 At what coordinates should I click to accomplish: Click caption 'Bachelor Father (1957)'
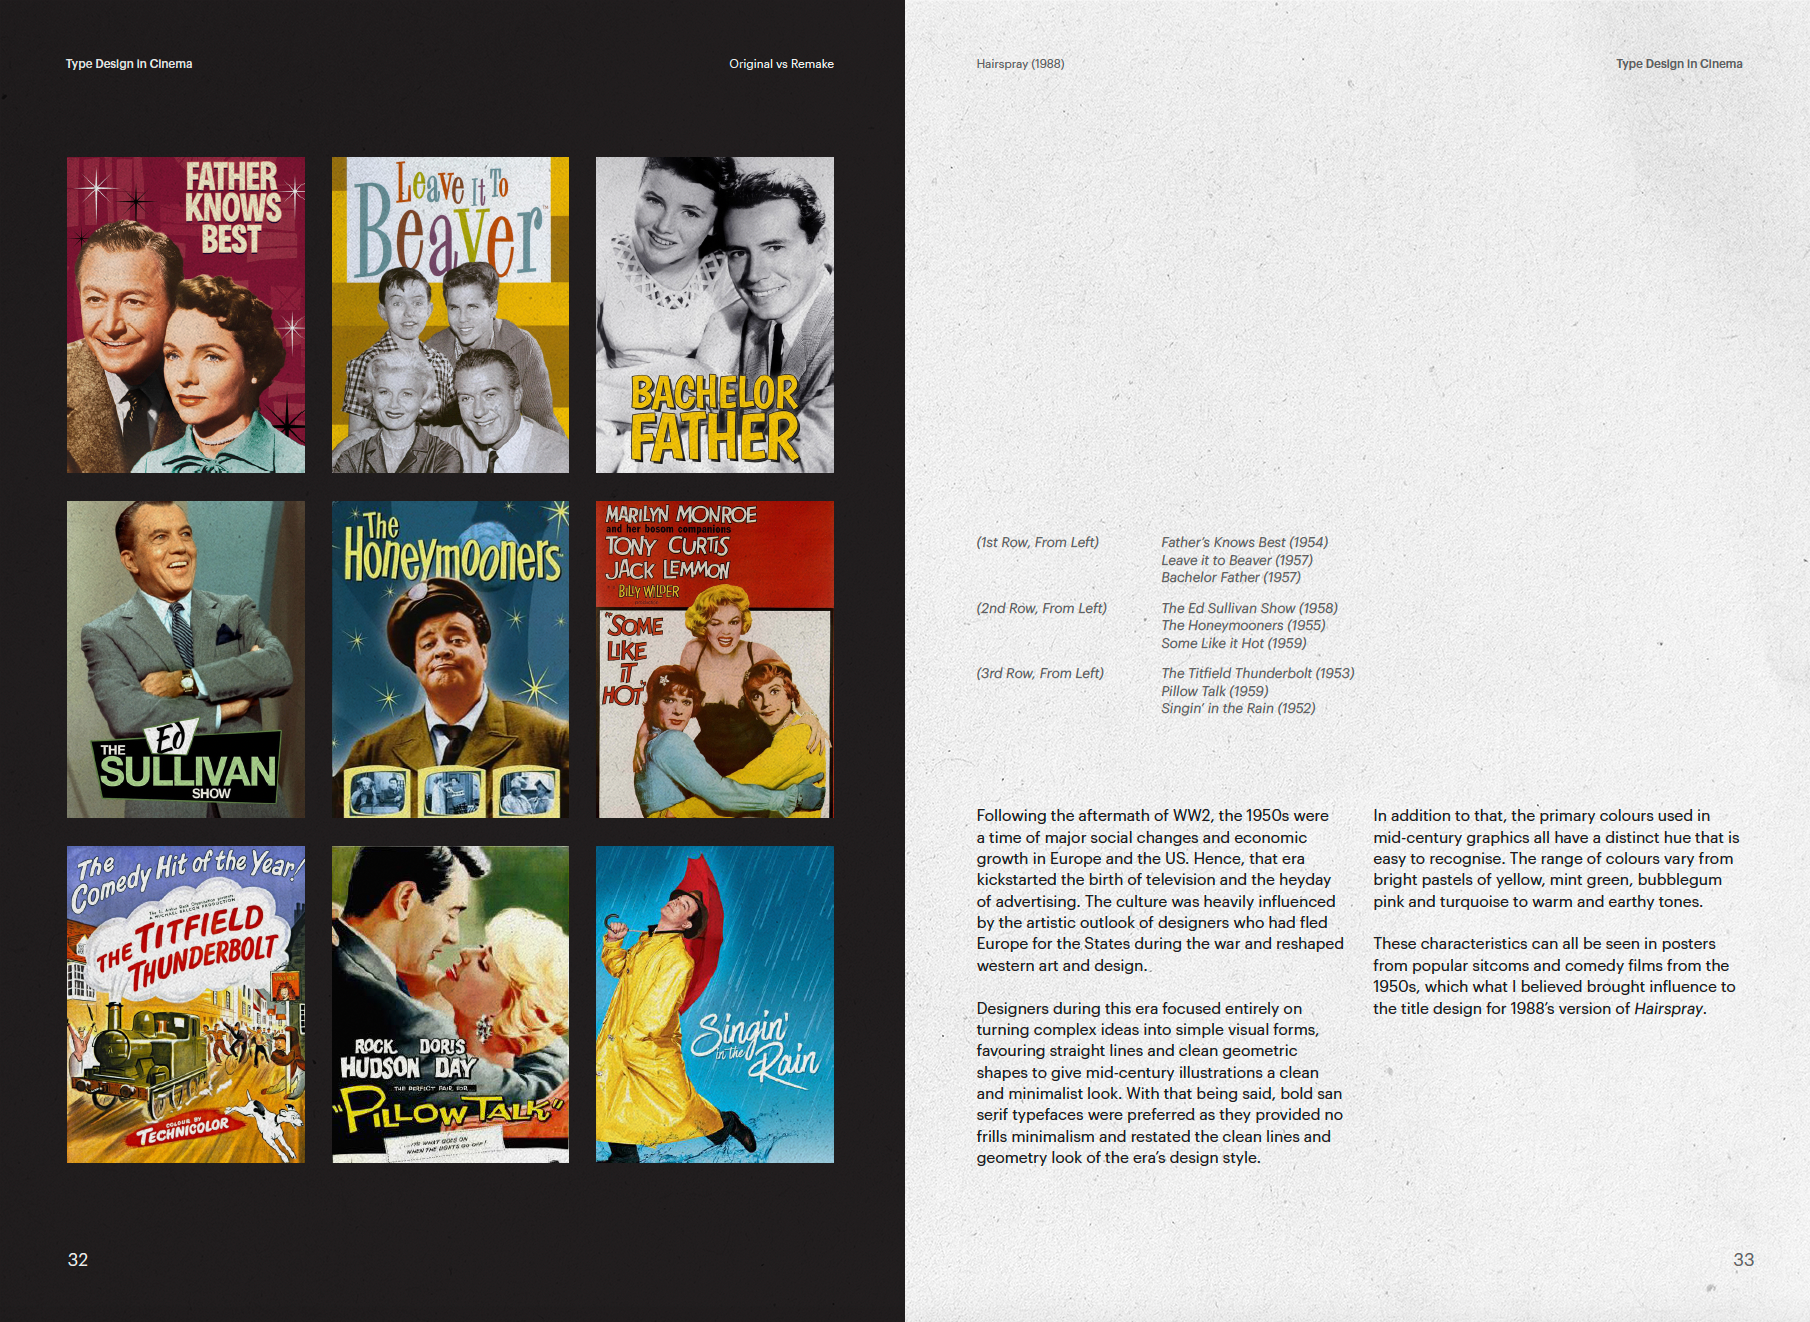1230,578
